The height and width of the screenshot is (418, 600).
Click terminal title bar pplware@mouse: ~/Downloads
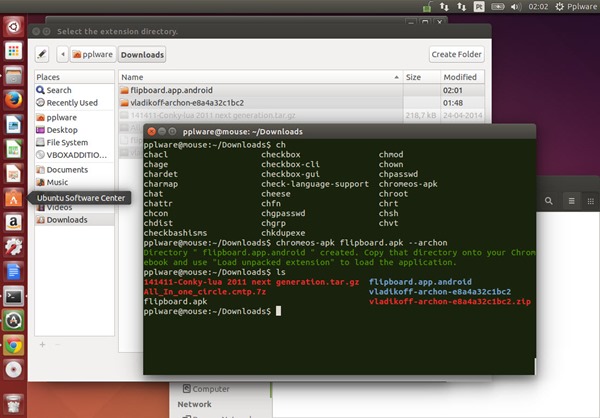pos(243,132)
